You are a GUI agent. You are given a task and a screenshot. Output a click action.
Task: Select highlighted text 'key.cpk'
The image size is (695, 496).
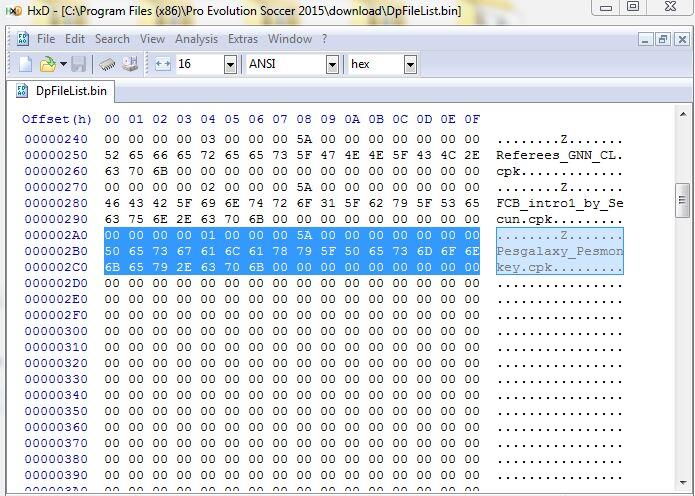(524, 268)
